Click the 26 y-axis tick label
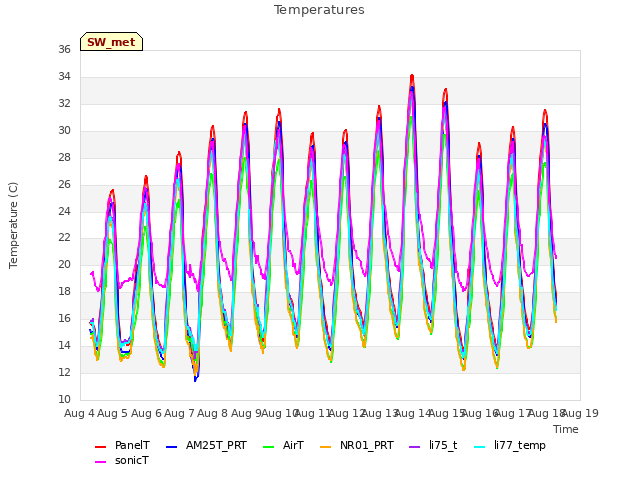The image size is (640, 480). 64,184
